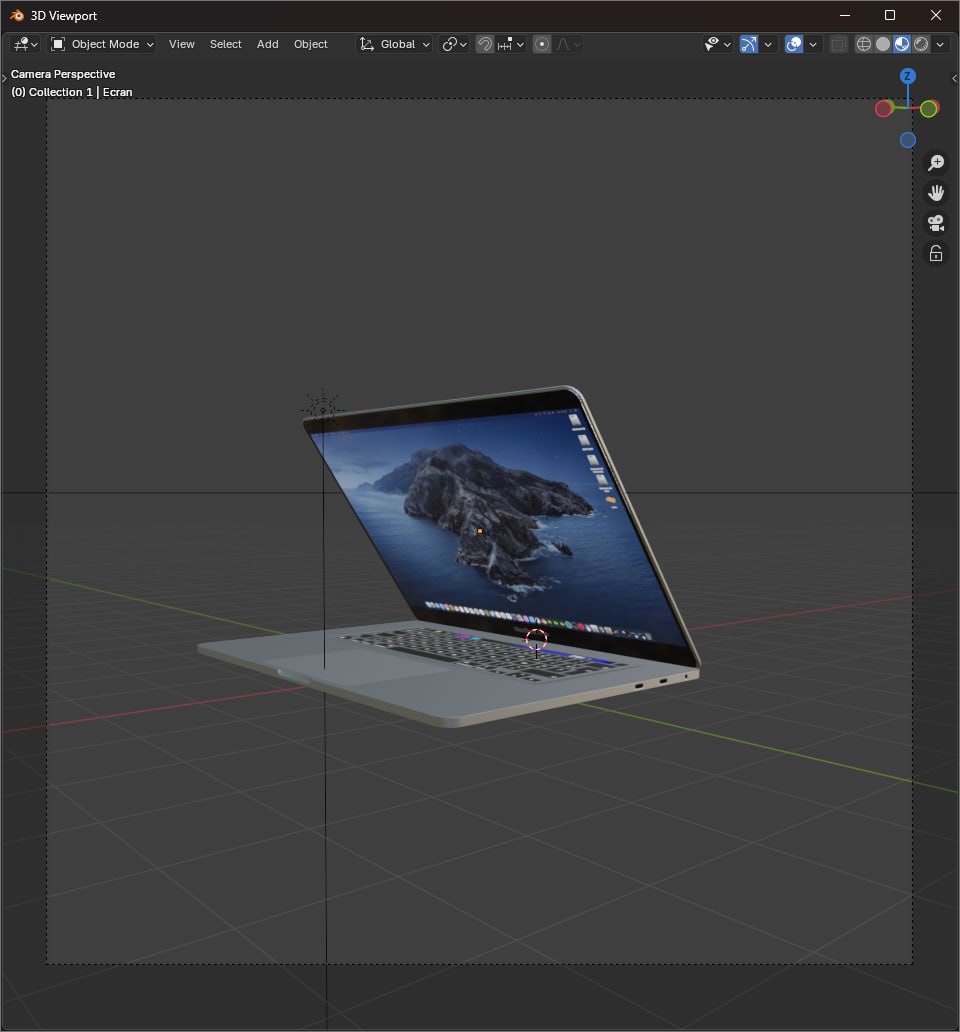Click the Ecran name in the breadcrumb text
Viewport: 960px width, 1032px height.
(x=117, y=92)
